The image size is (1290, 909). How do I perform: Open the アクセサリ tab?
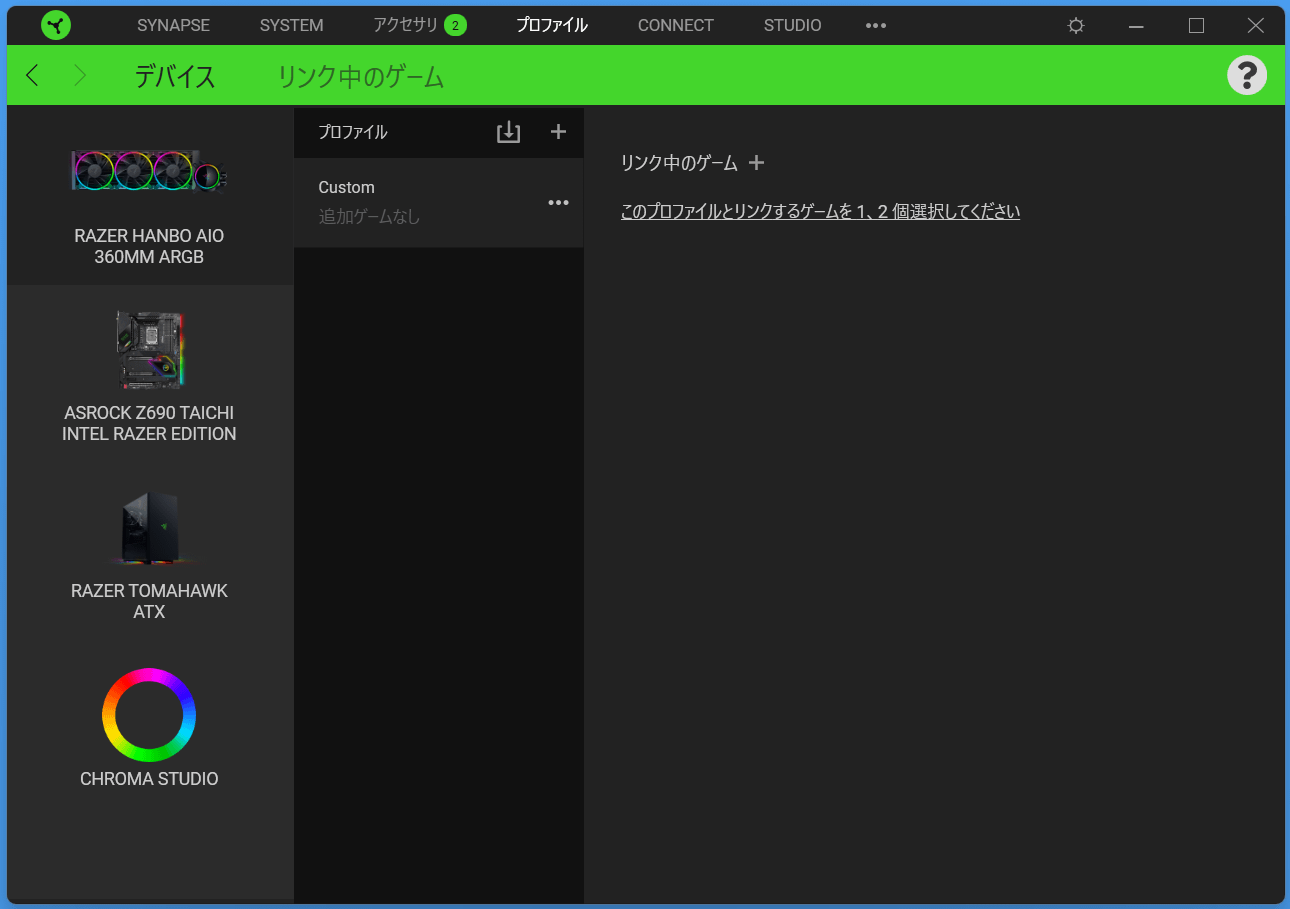click(405, 25)
